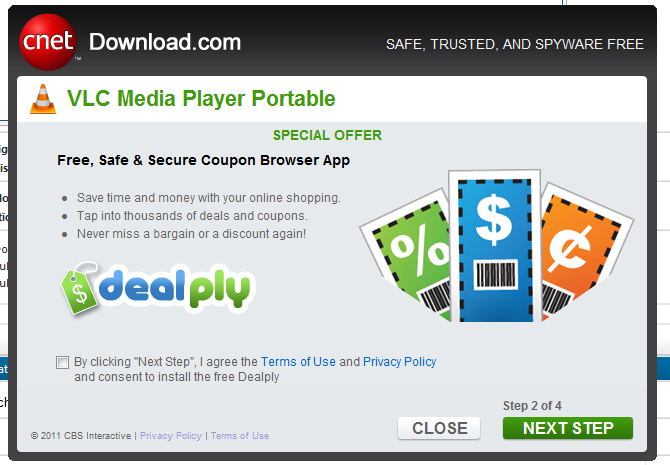Click the SPECIAL OFFER heading
Screen dimensions: 670x465
click(x=327, y=135)
